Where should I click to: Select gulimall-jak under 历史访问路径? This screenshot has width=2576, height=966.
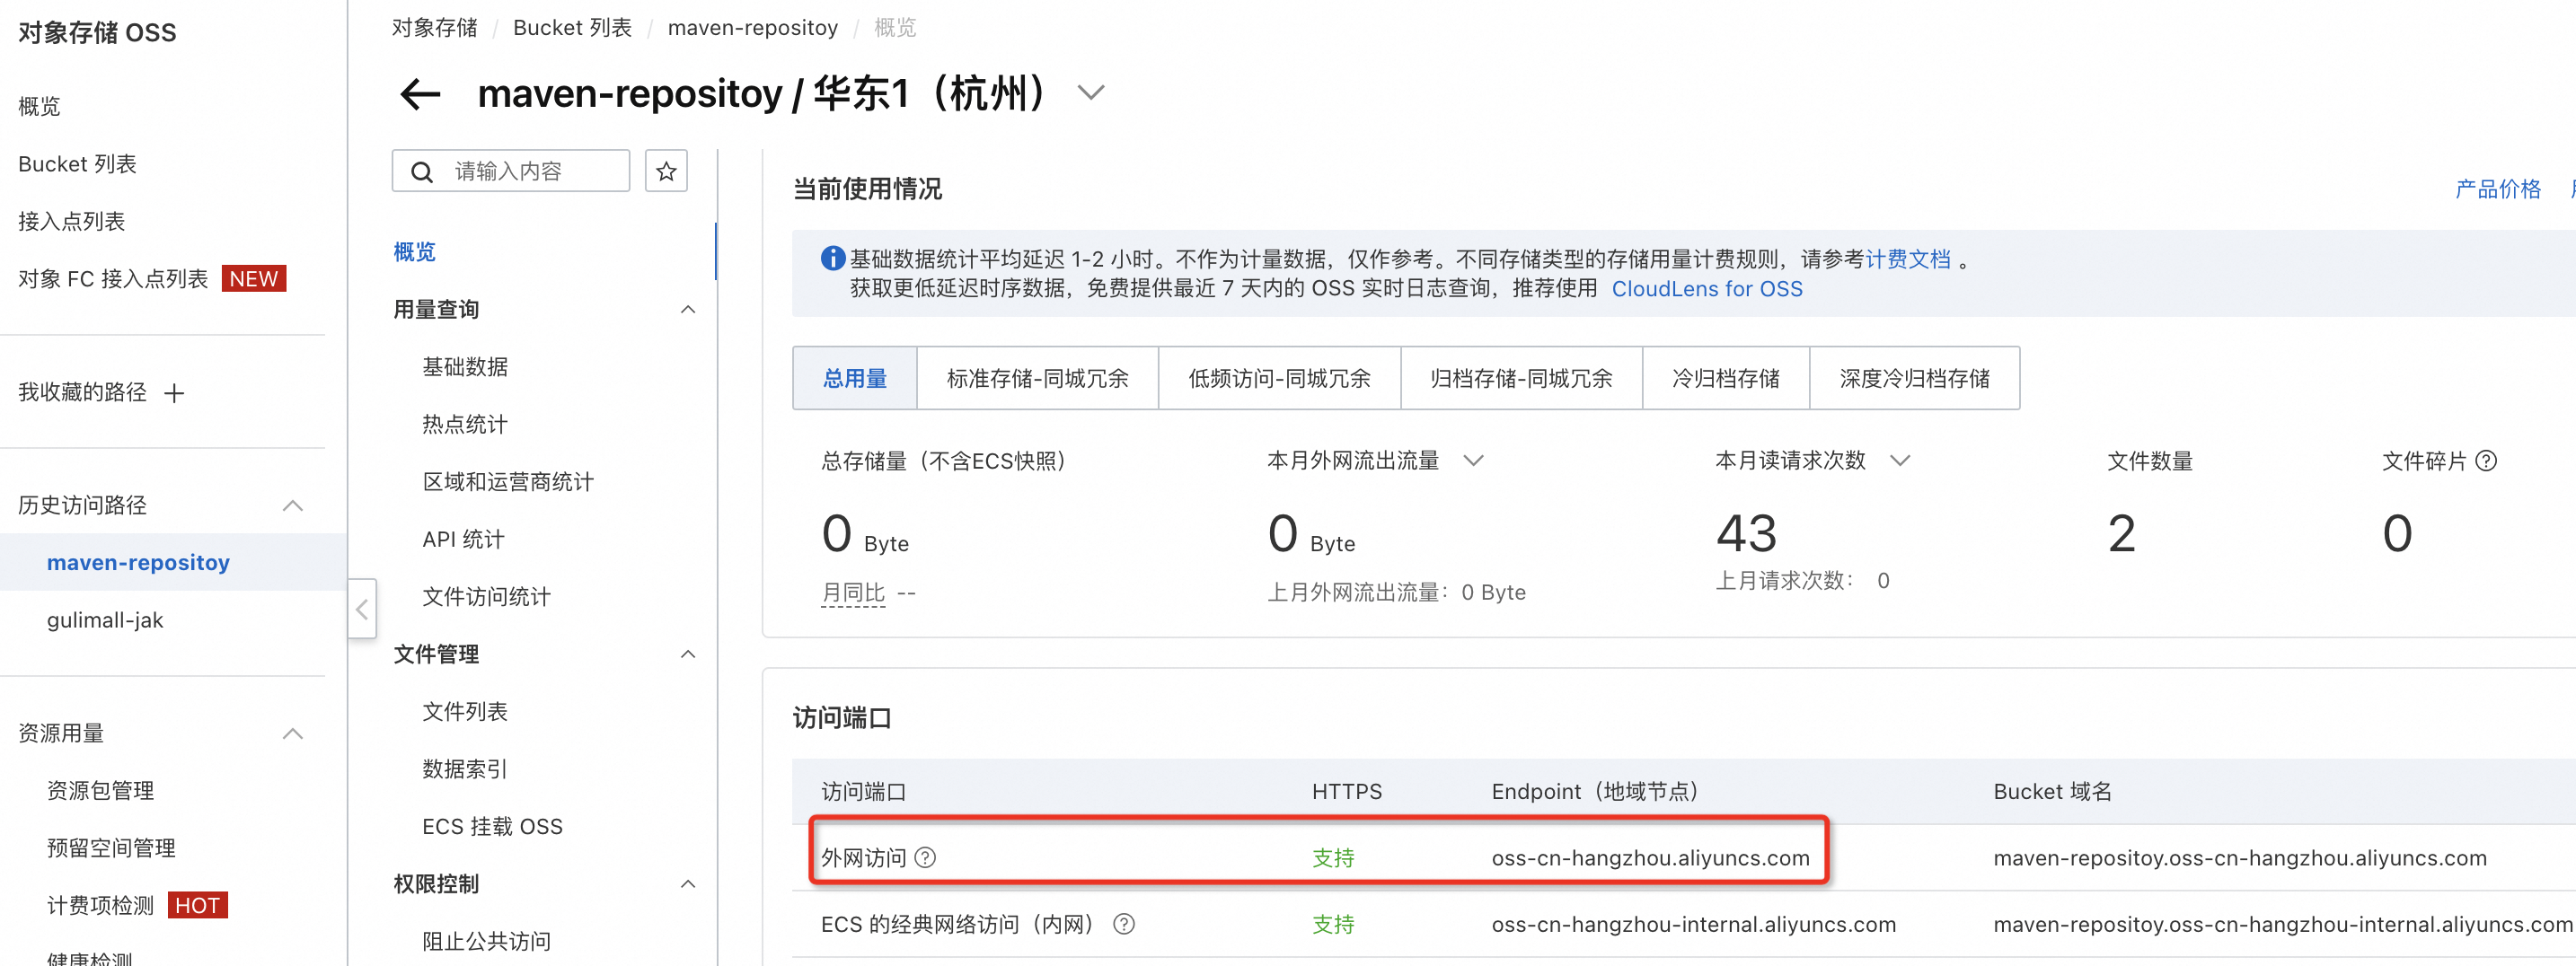point(106,619)
